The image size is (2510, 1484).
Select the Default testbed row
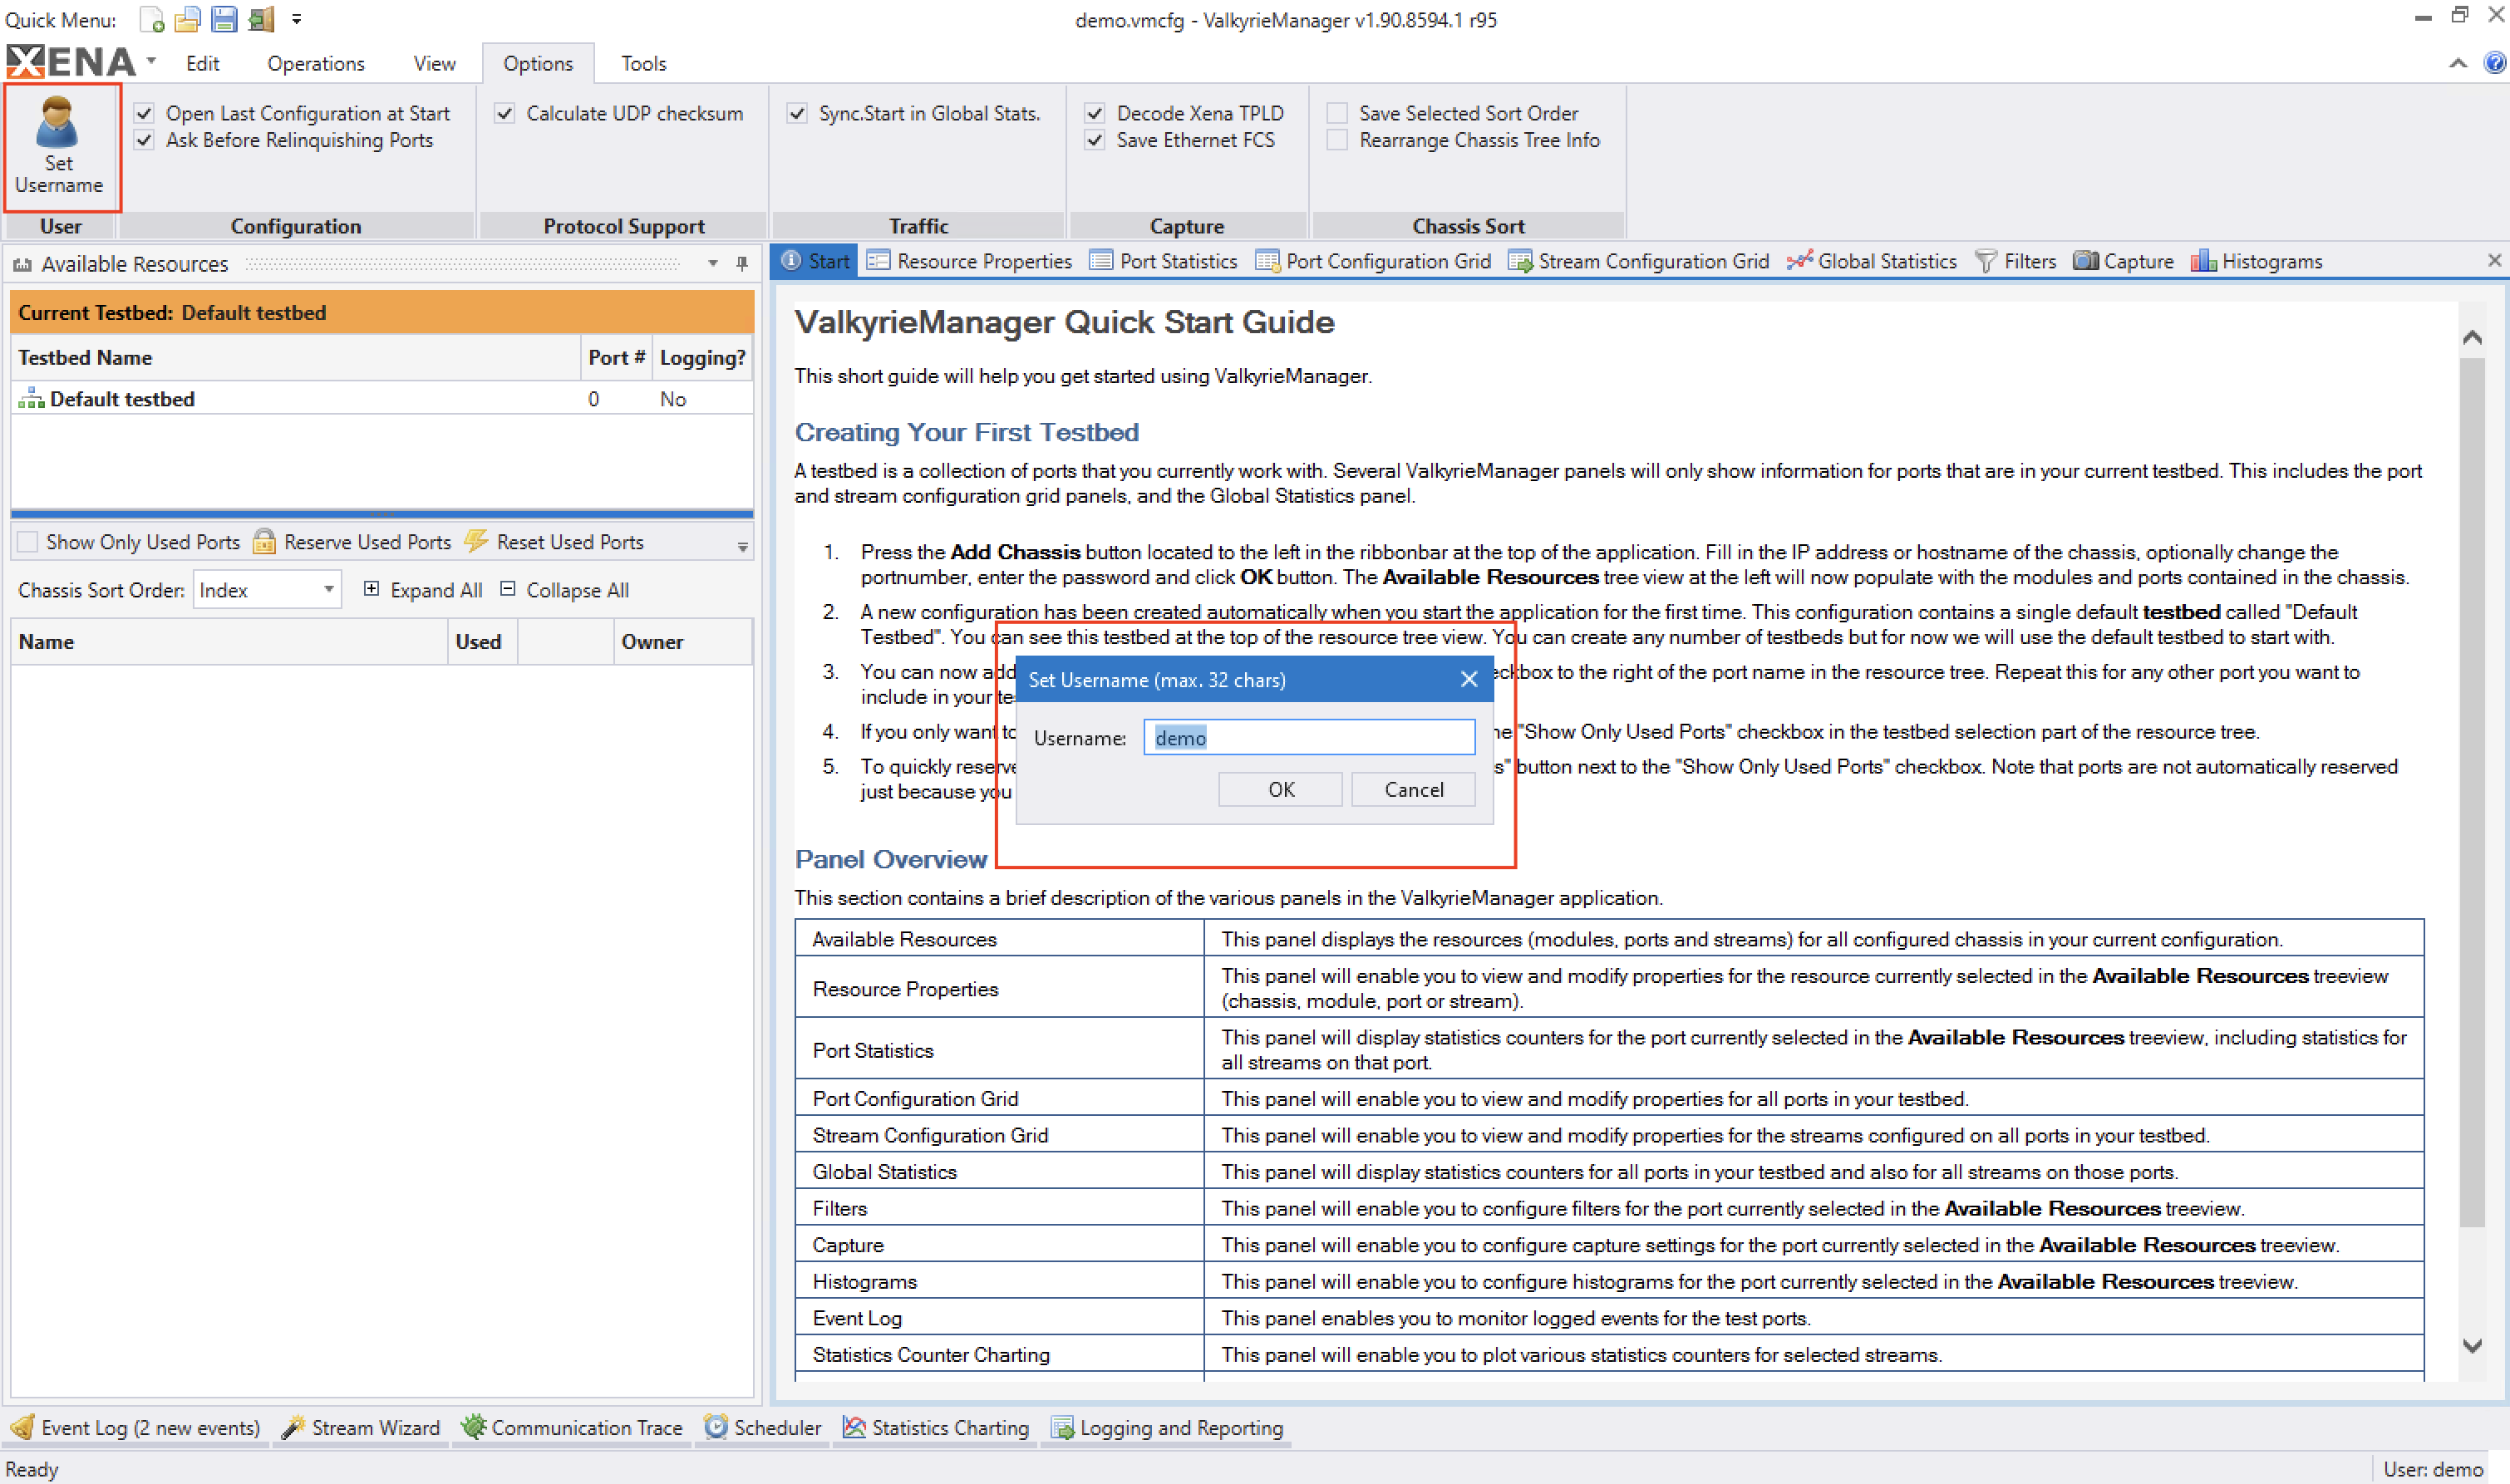coord(382,398)
